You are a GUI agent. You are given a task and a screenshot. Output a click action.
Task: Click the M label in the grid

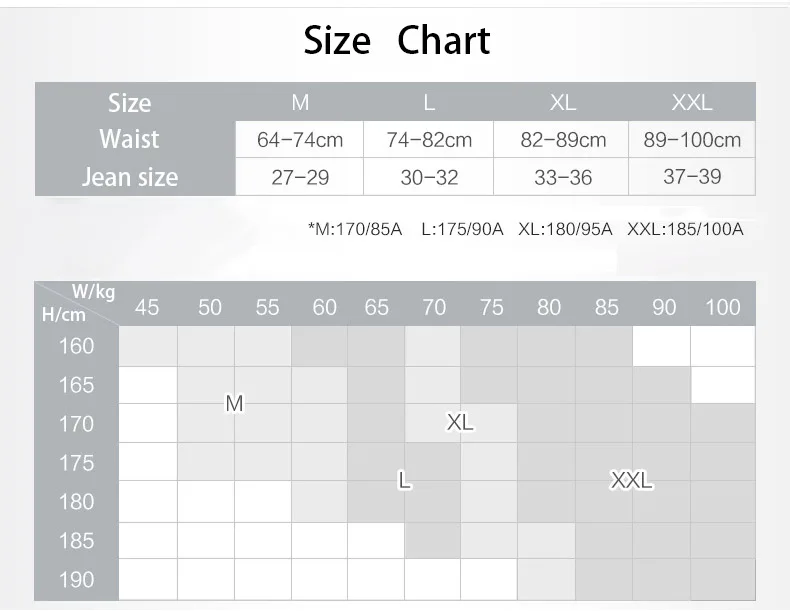click(x=234, y=403)
